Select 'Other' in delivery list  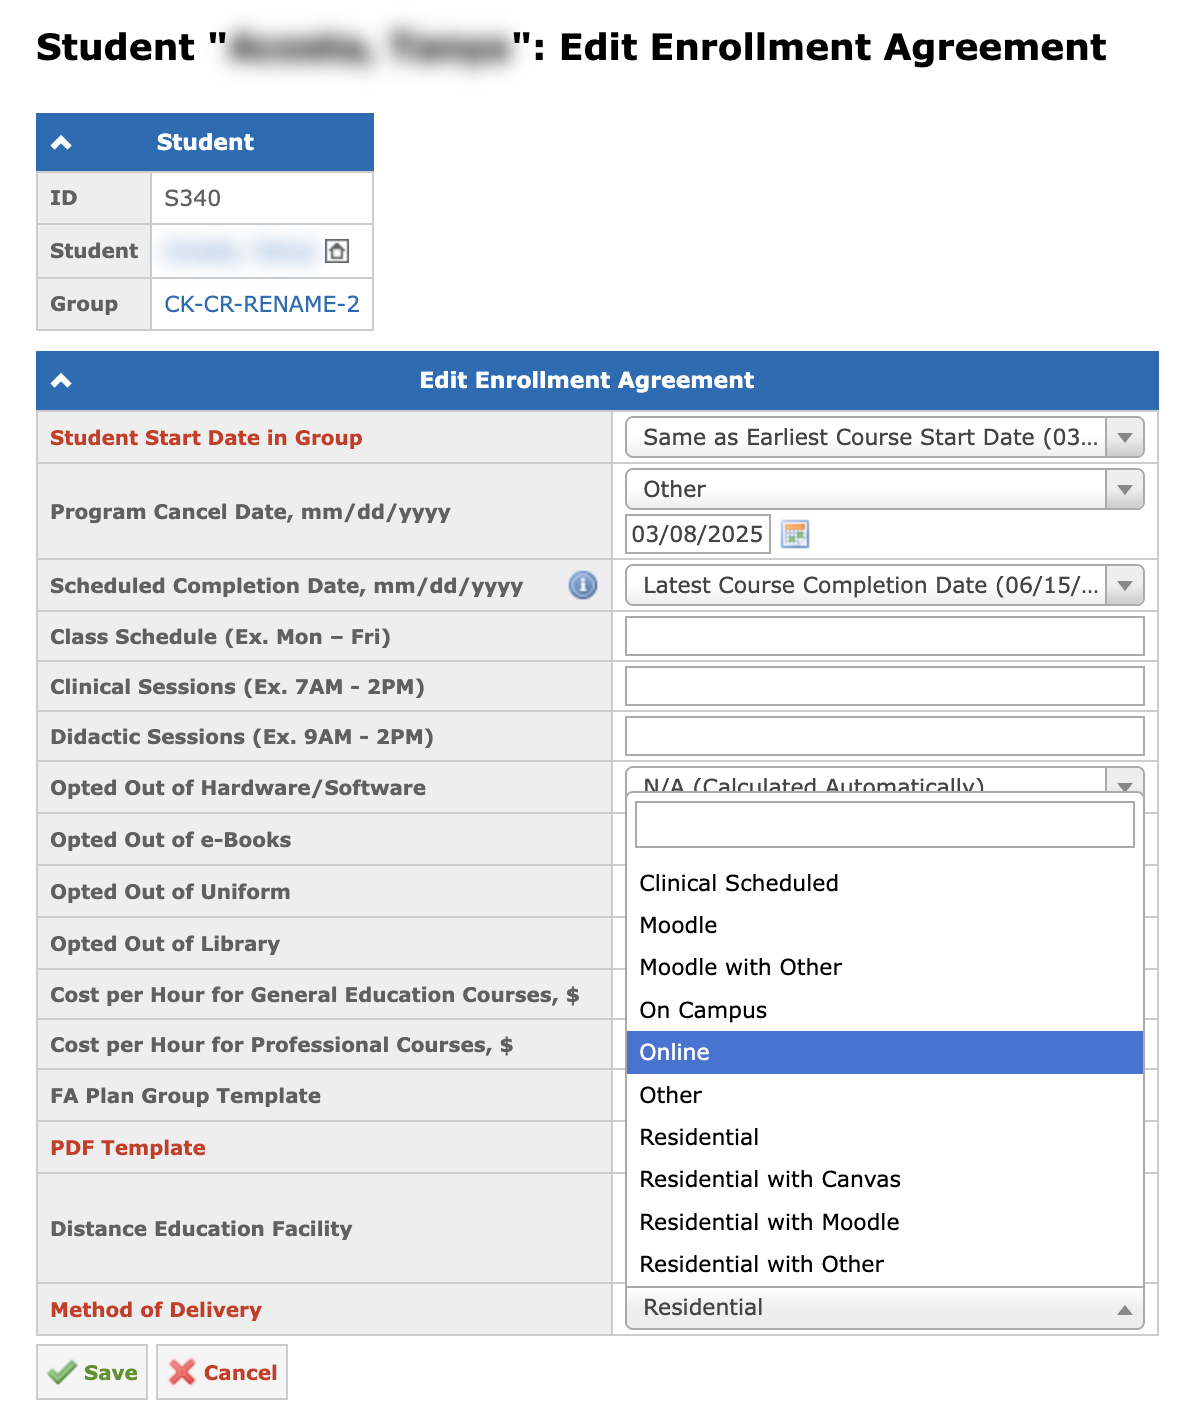tap(885, 1095)
